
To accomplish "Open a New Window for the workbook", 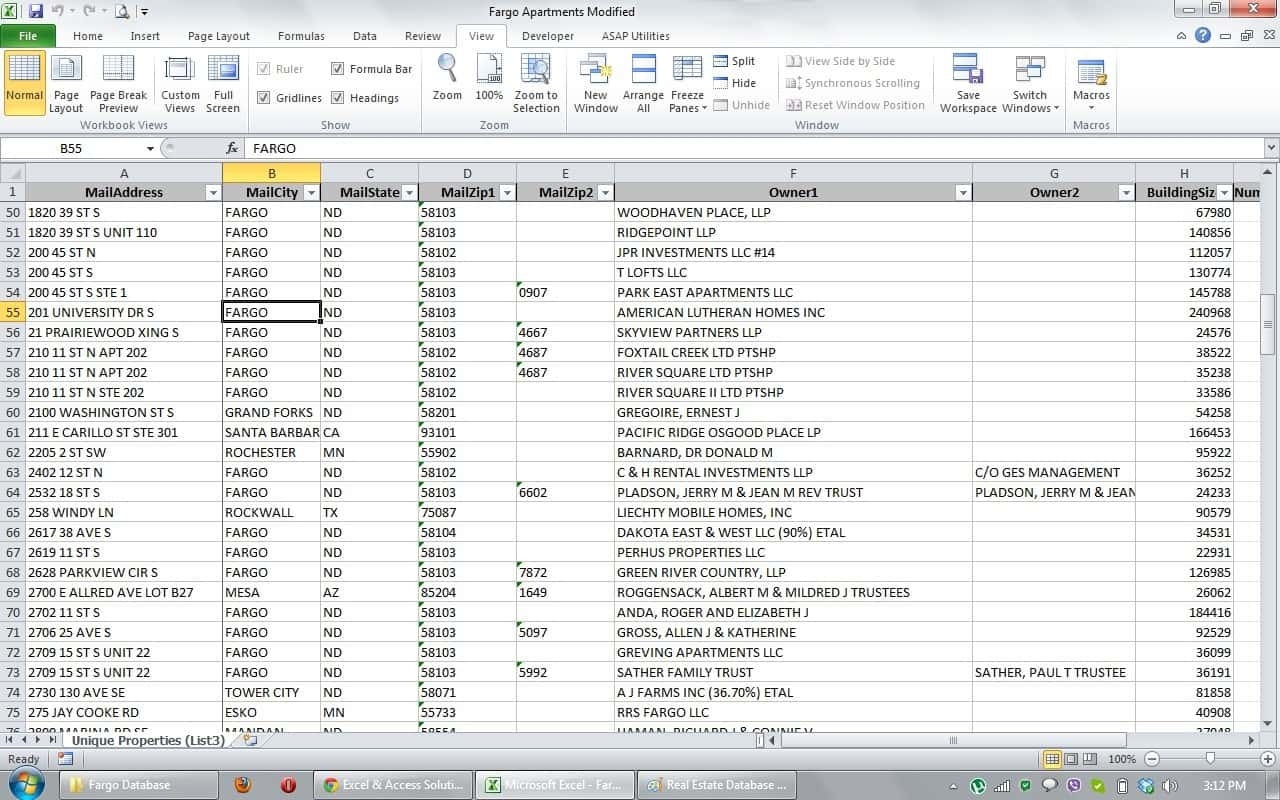I will point(595,83).
